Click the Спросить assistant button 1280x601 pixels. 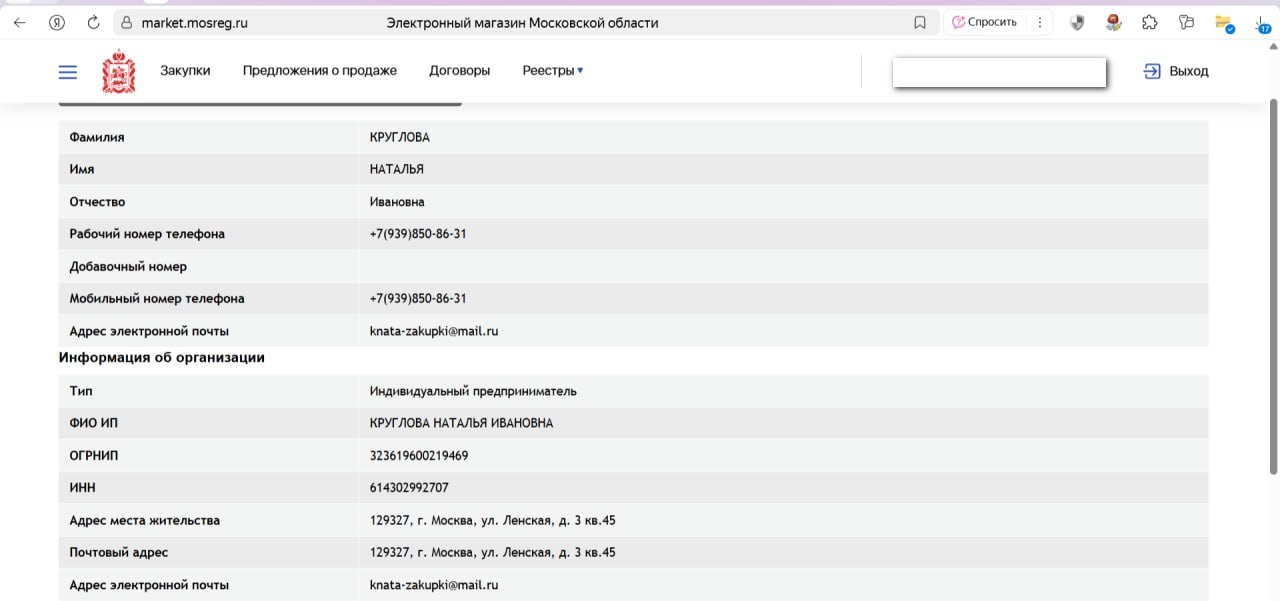984,22
